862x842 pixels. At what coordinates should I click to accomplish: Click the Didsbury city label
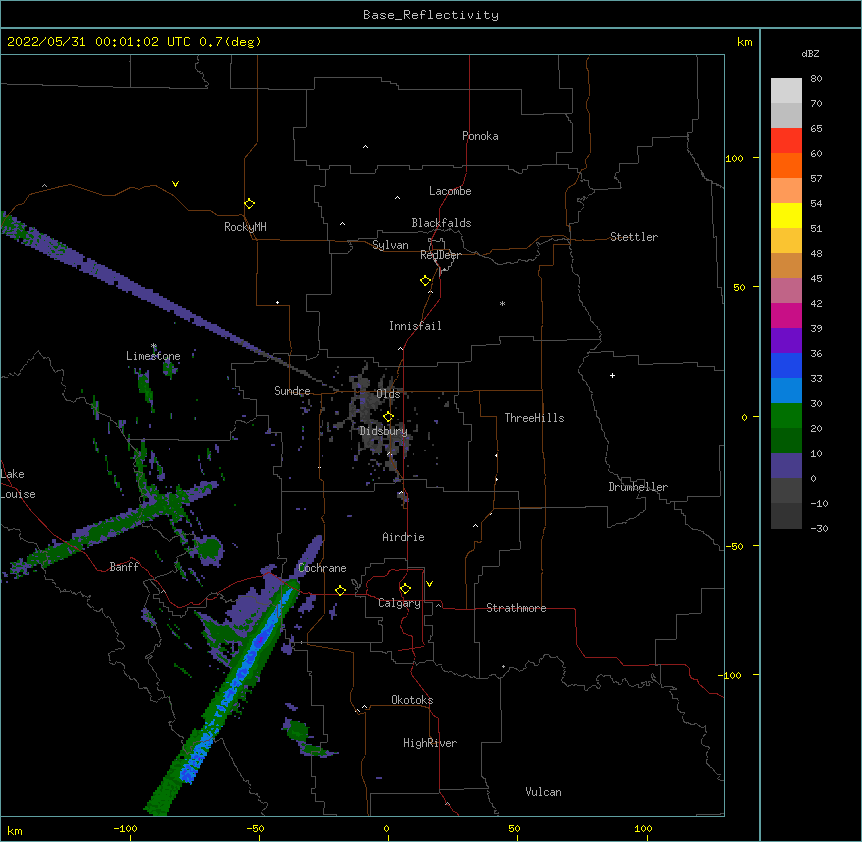tap(383, 431)
